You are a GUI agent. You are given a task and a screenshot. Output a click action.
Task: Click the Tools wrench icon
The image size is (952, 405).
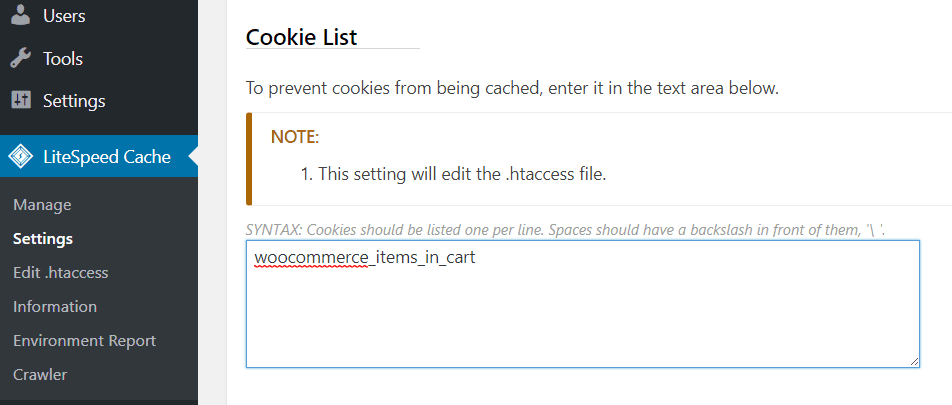point(20,59)
